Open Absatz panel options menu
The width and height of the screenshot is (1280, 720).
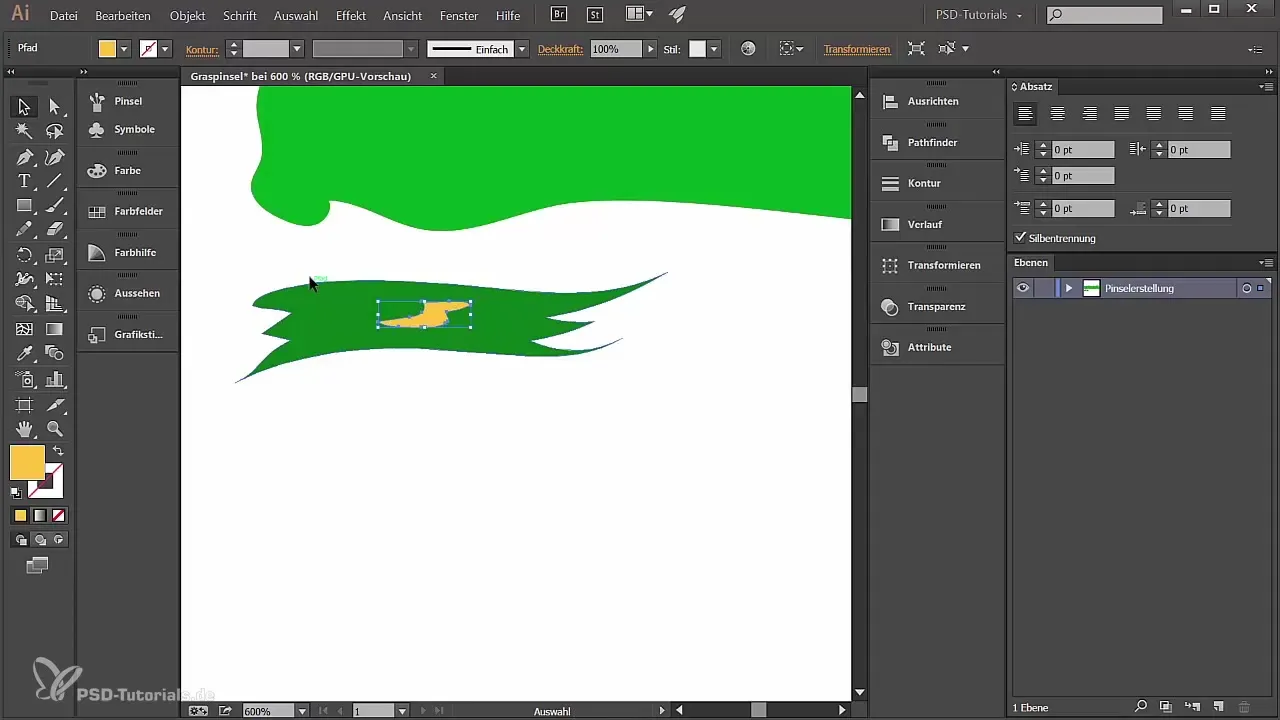[1267, 87]
